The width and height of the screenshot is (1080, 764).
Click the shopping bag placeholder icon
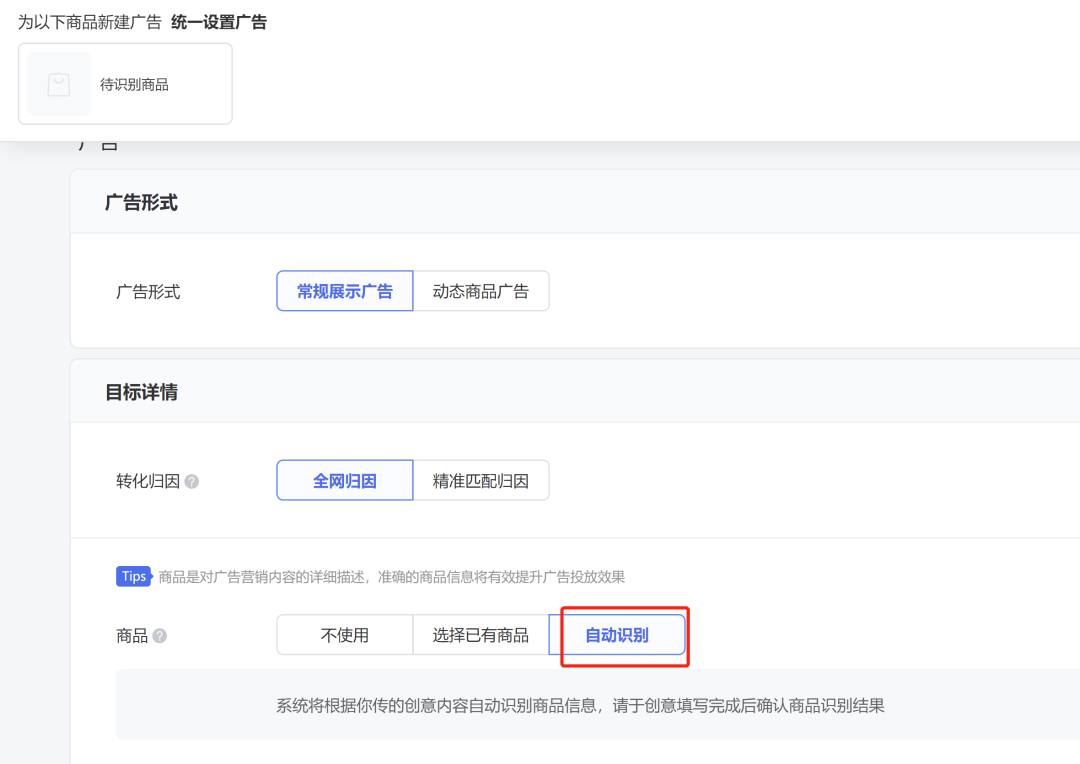(59, 84)
